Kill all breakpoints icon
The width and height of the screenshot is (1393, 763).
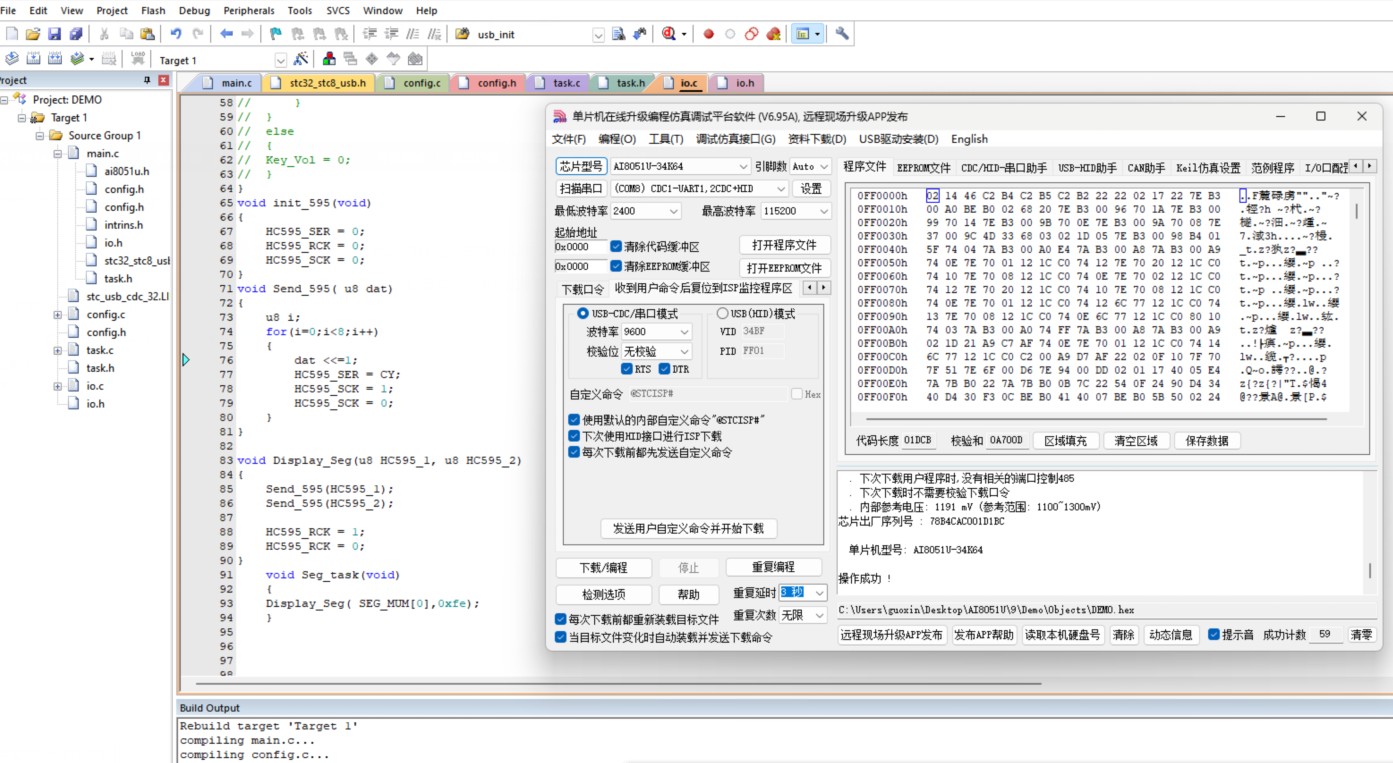773,34
